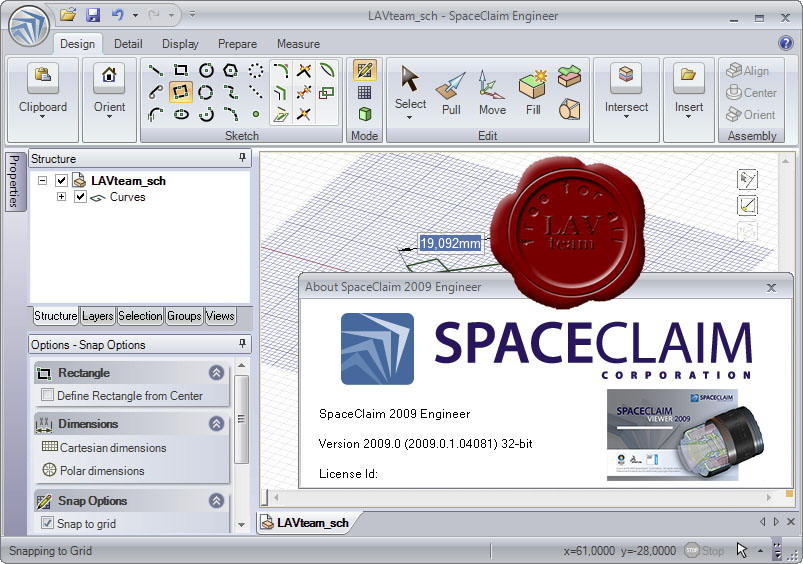Switch to Section Mode grid icon
803x564 pixels.
[x=365, y=93]
